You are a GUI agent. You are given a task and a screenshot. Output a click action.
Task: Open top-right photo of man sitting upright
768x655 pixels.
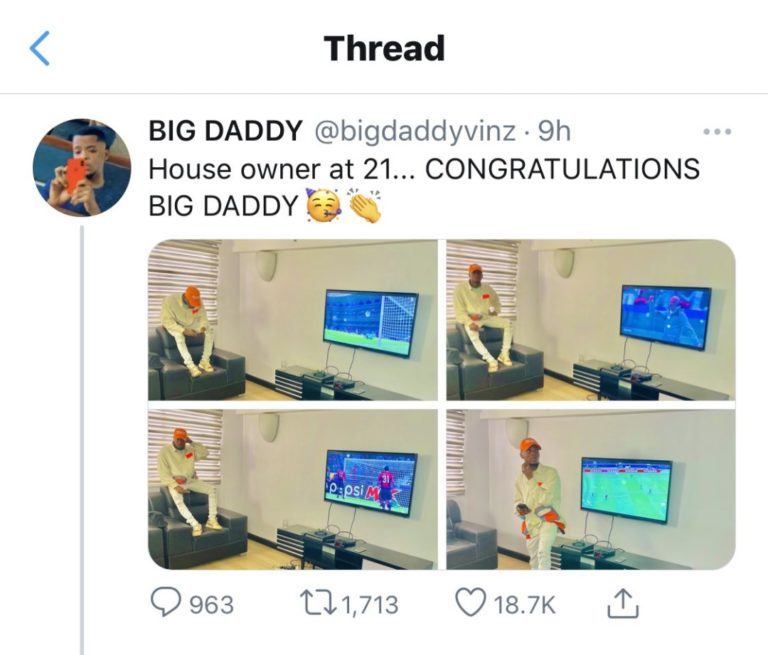click(591, 320)
